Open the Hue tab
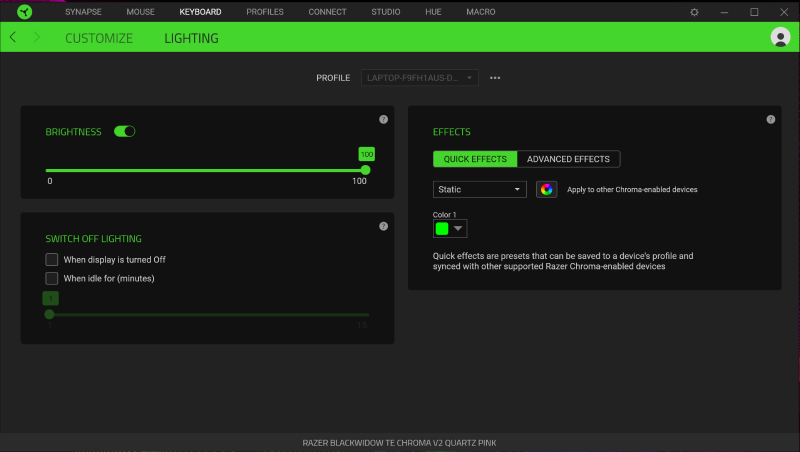800x452 pixels. point(433,12)
